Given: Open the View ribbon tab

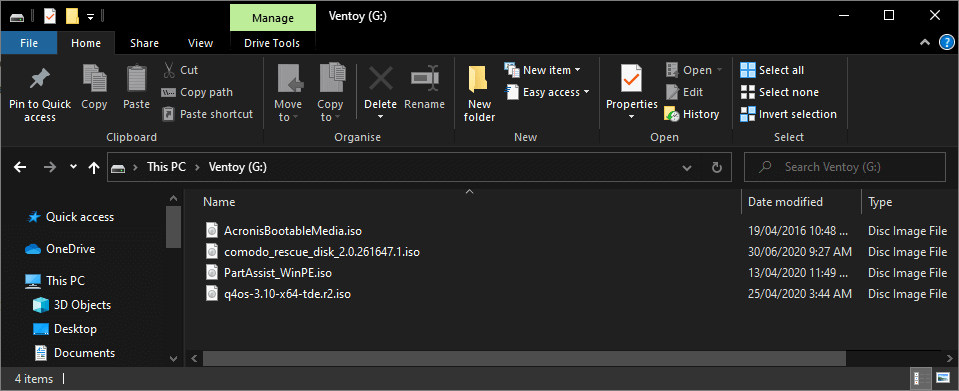Looking at the screenshot, I should tap(201, 43).
